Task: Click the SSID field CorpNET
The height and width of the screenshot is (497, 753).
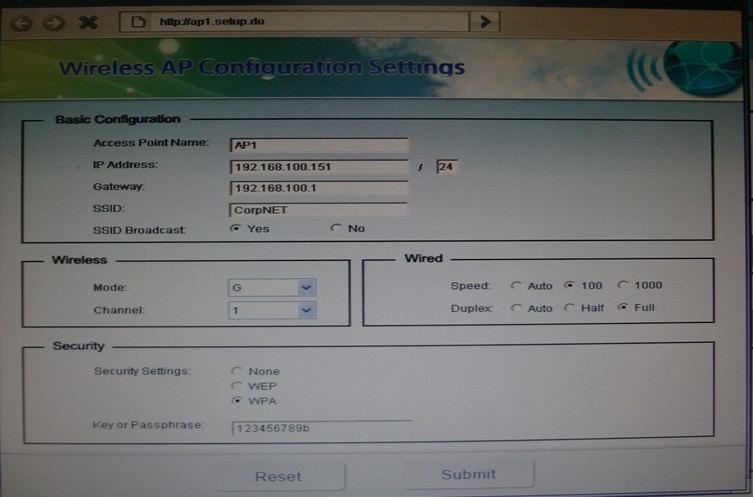Action: point(318,210)
